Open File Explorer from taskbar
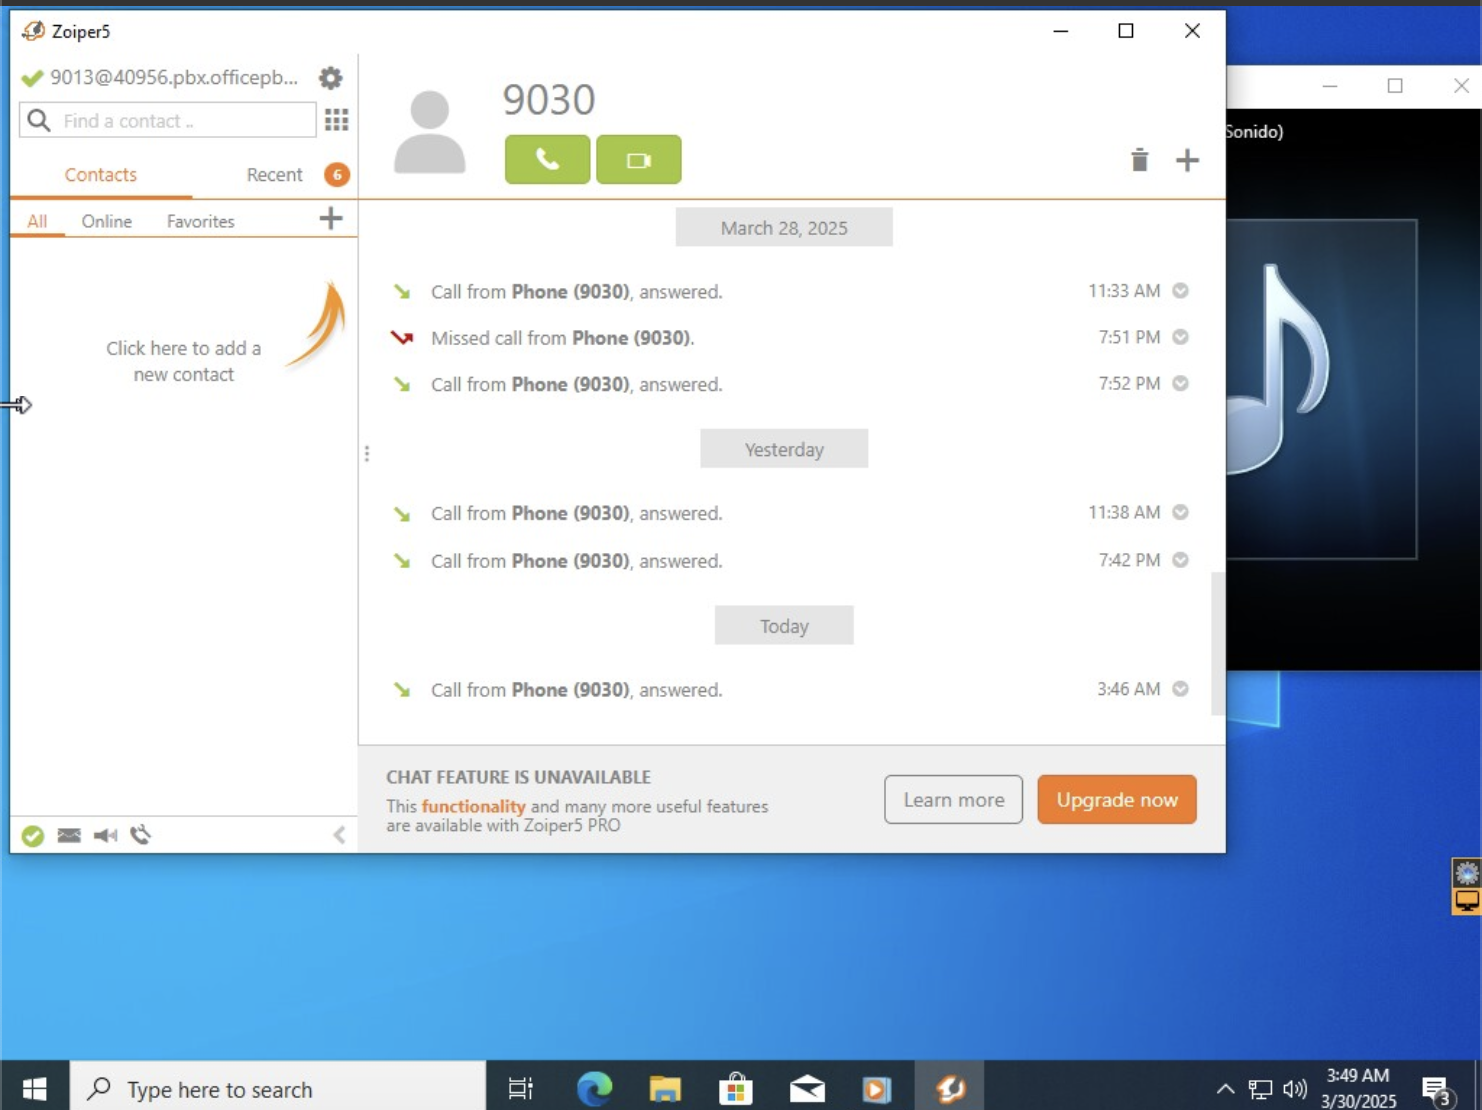The image size is (1482, 1110). coord(665,1088)
